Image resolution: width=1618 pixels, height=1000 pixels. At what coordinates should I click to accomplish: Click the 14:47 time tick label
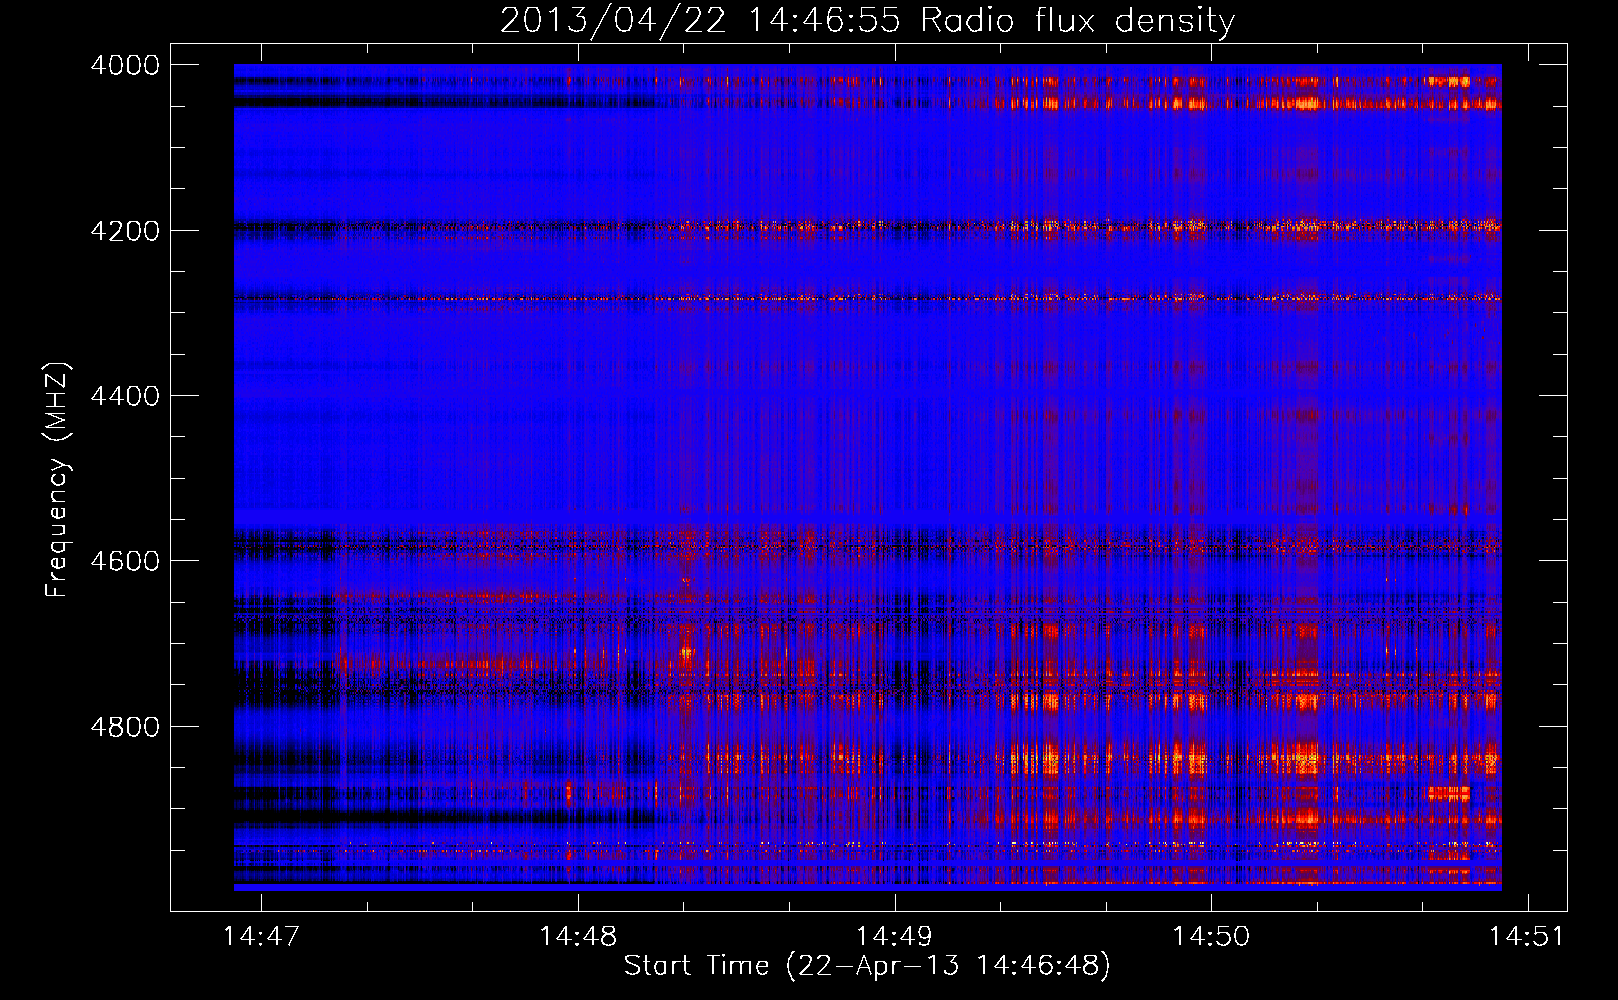click(x=261, y=936)
